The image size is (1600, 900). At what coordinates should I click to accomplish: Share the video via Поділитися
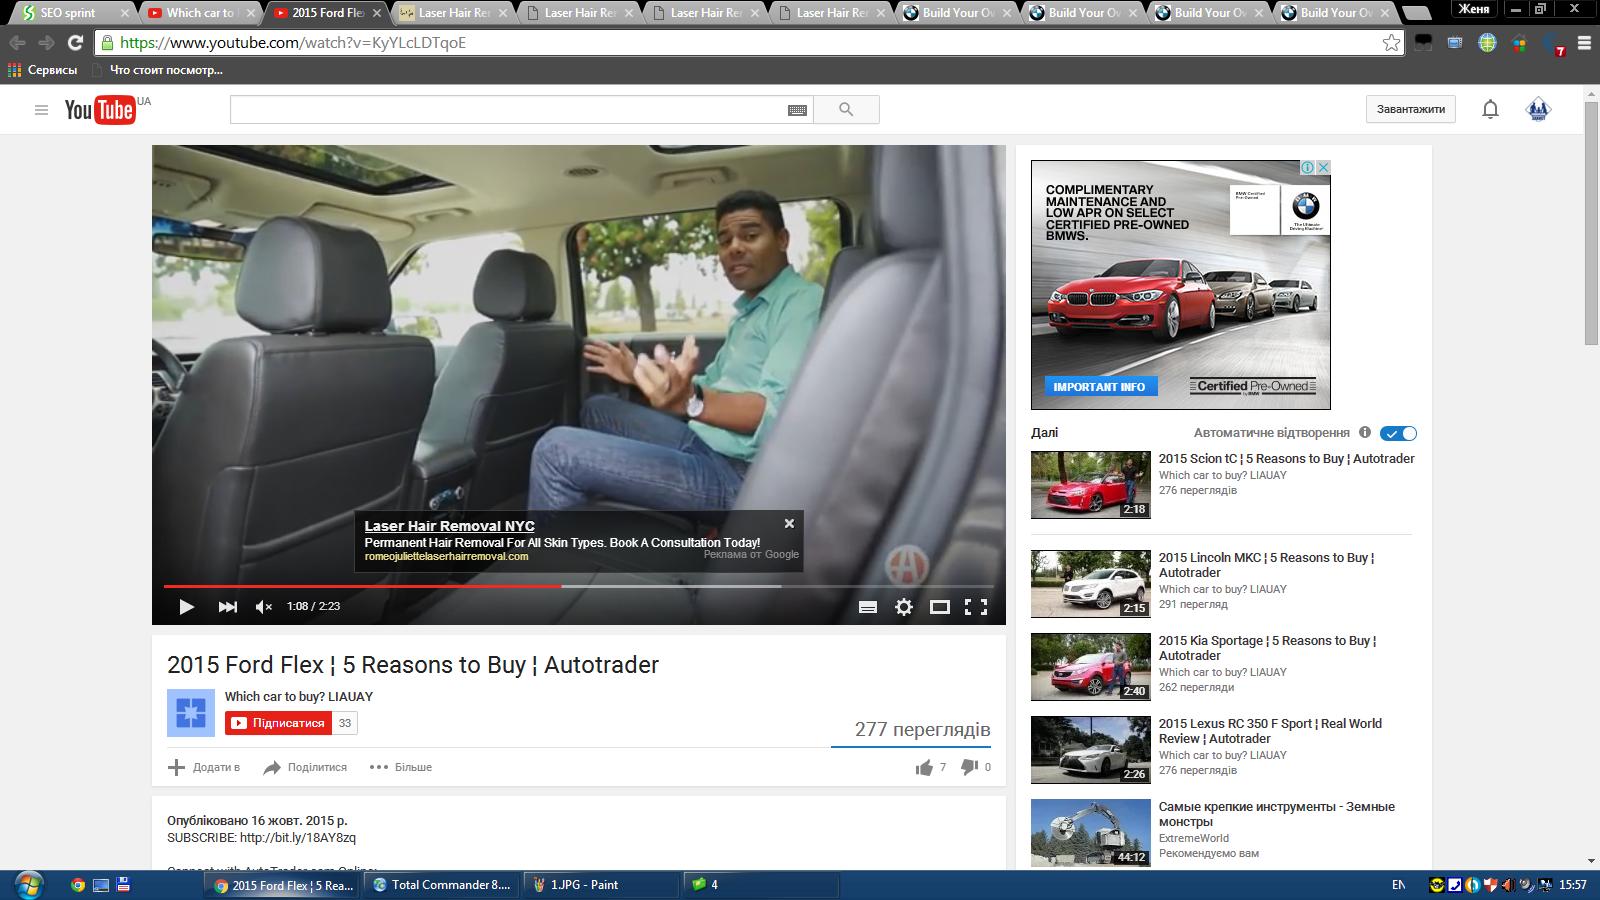click(305, 767)
